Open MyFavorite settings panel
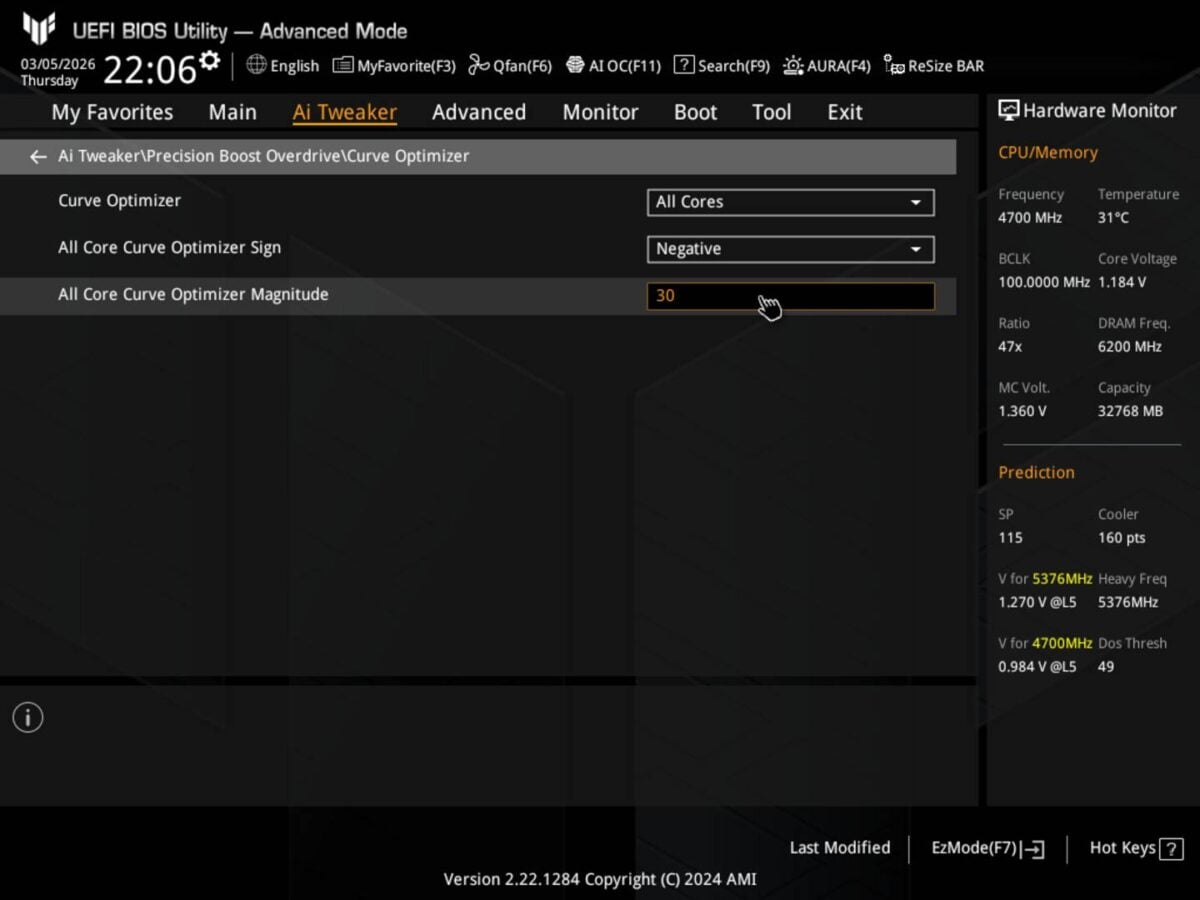The image size is (1200, 900). (393, 65)
